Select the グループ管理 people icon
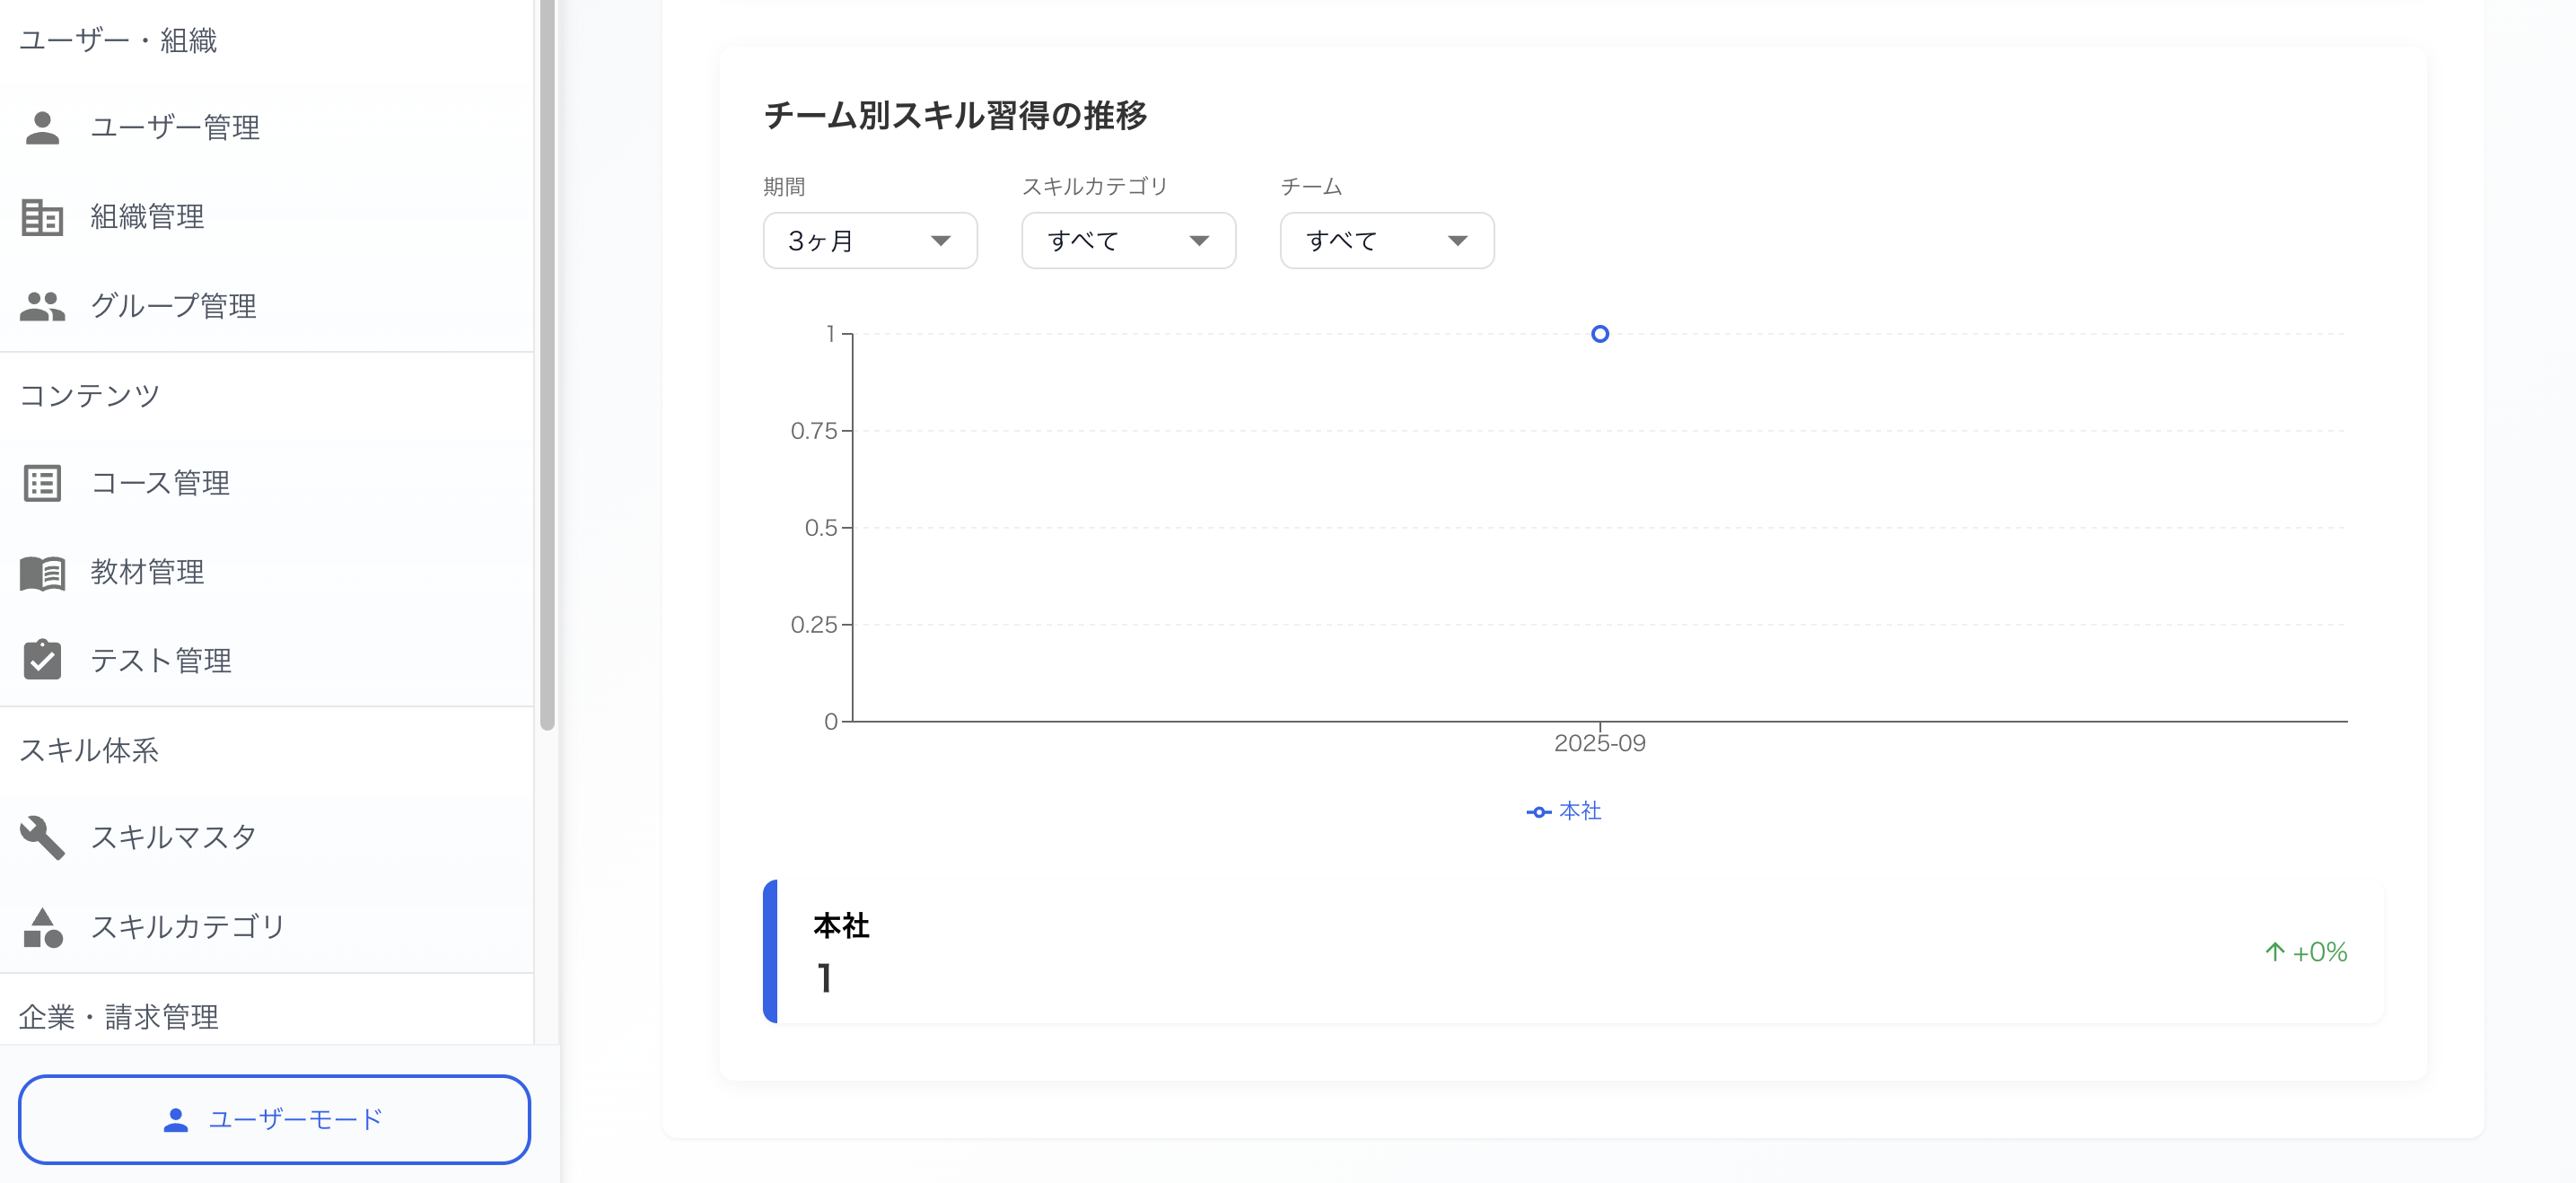 pos(42,307)
